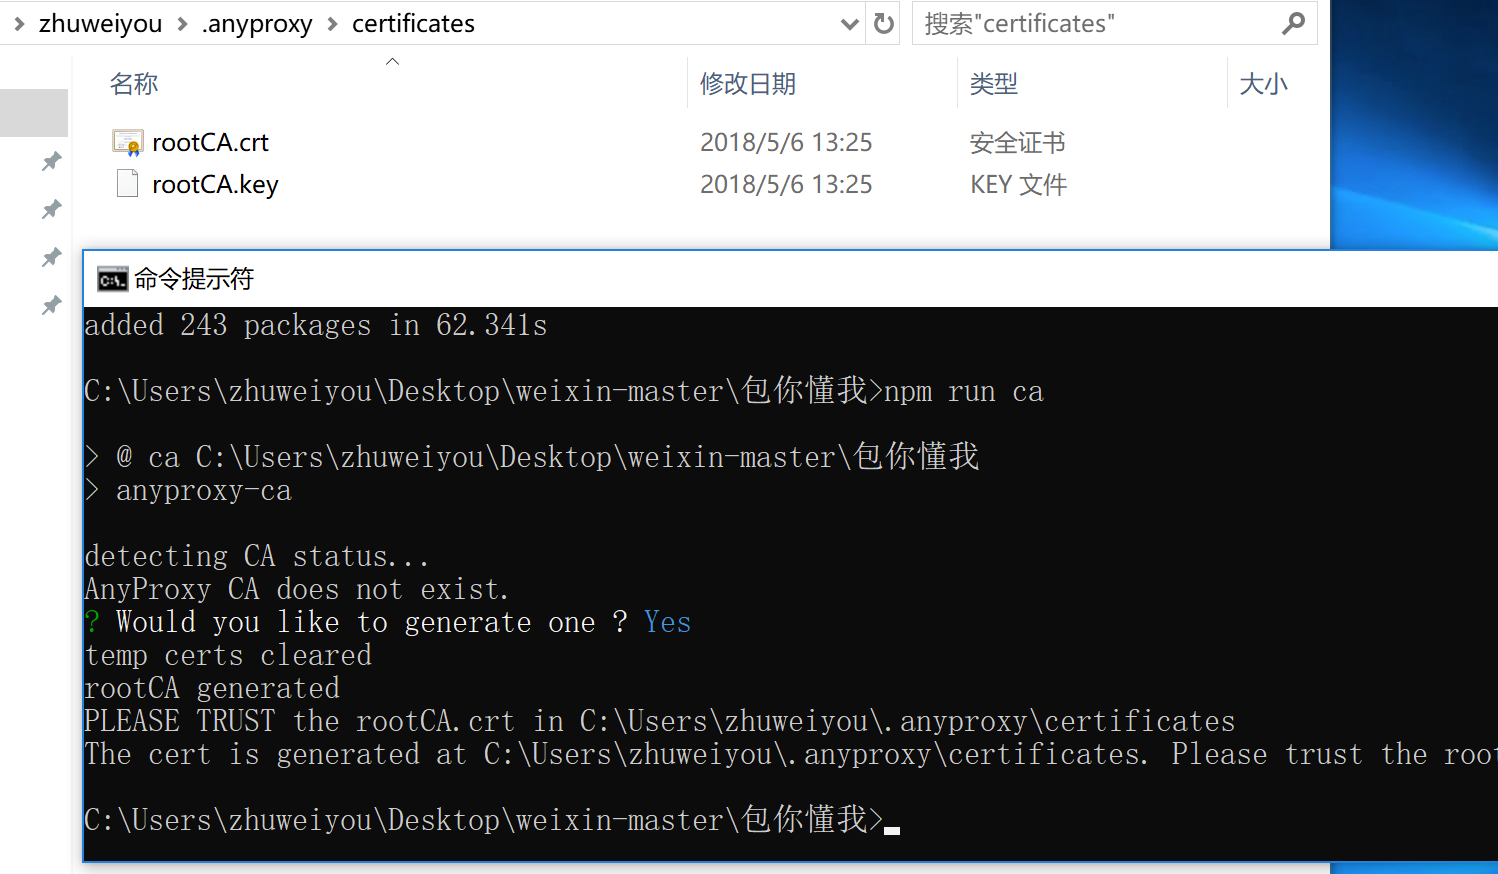
Task: Click the third quick-access pin icon
Action: [x=51, y=257]
